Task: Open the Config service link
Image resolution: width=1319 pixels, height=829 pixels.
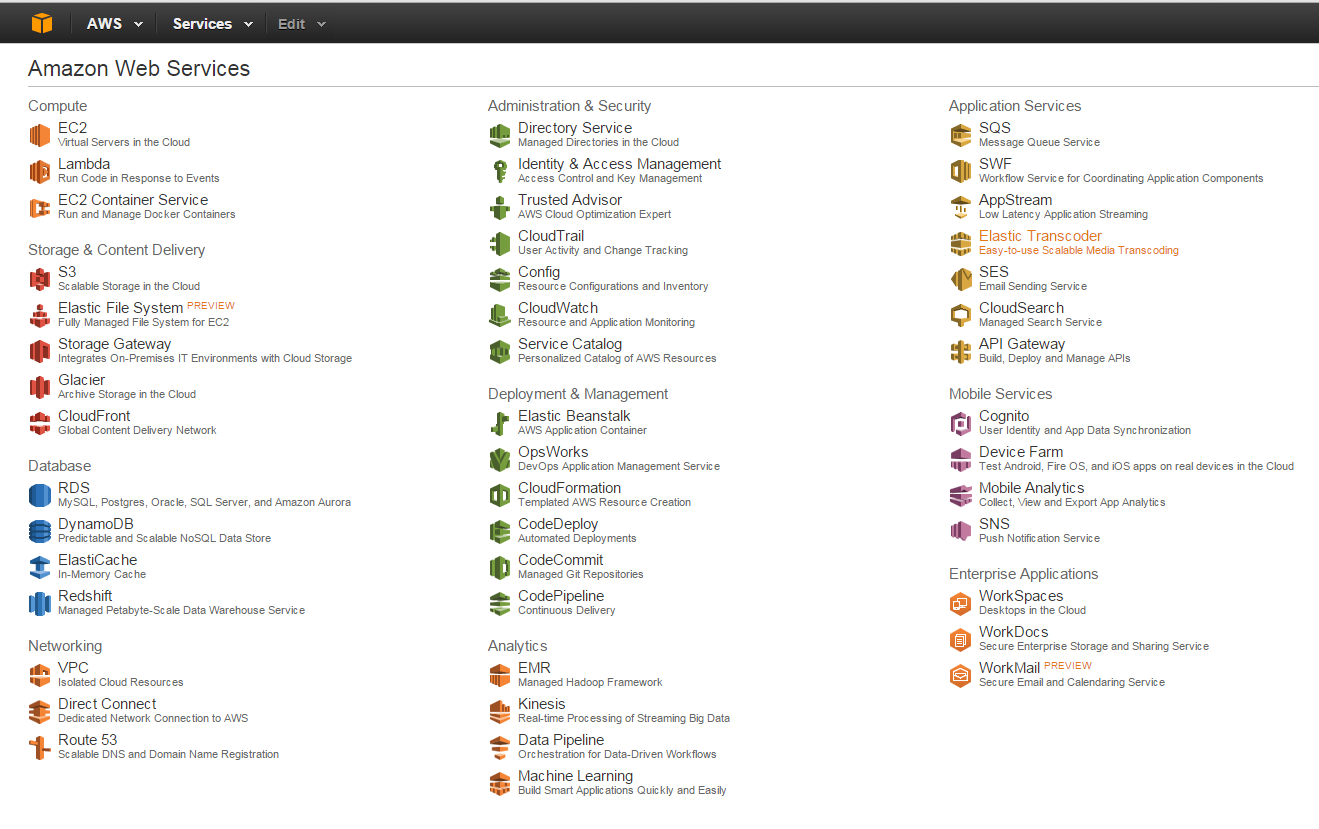Action: pyautogui.click(x=539, y=272)
